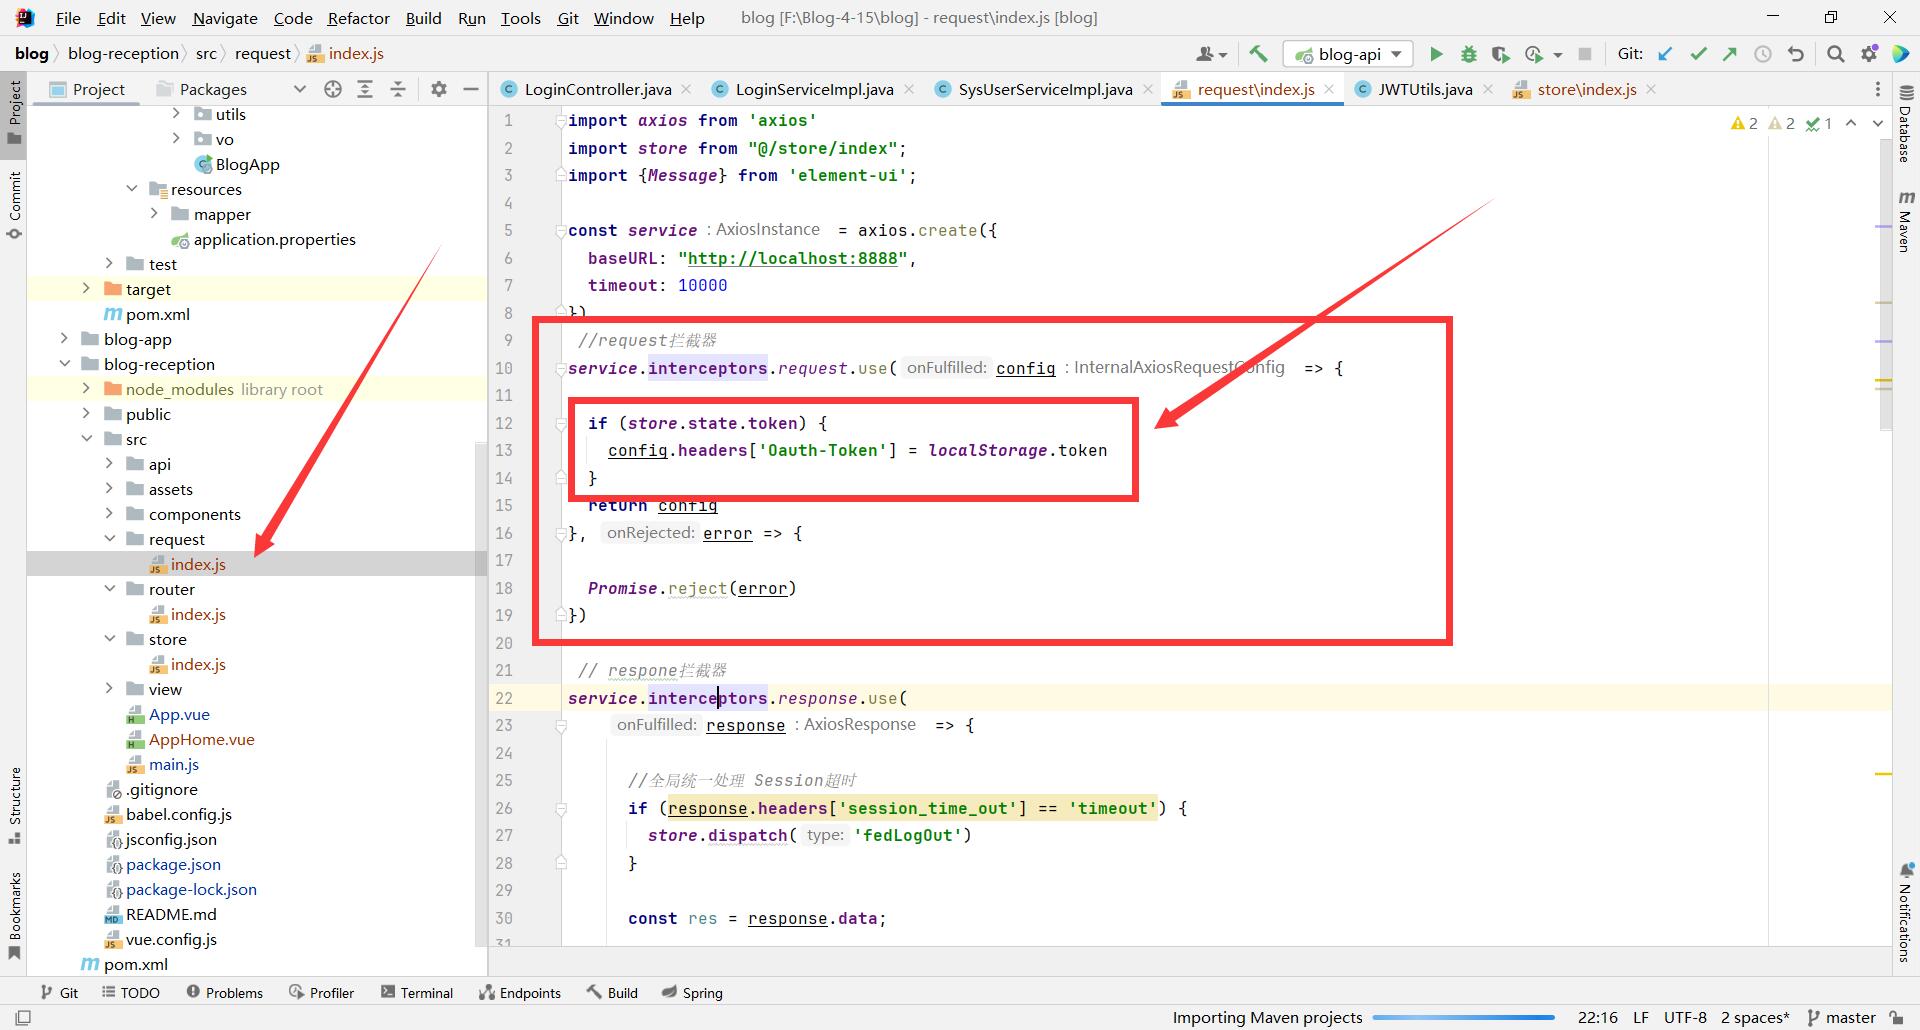
Task: Open the Navigate menu
Action: coord(225,18)
